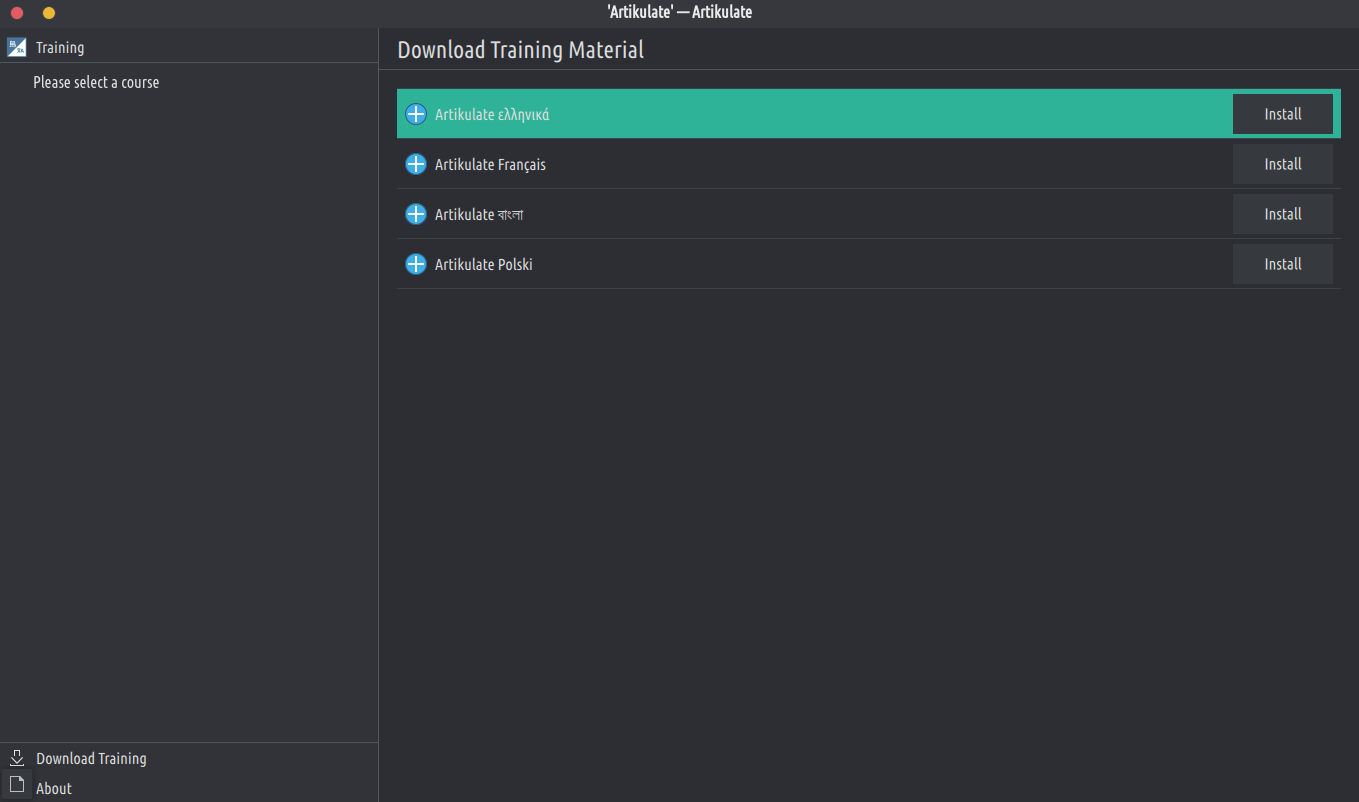Minimize the window with yellow button
This screenshot has height=802, width=1359.
click(x=49, y=13)
